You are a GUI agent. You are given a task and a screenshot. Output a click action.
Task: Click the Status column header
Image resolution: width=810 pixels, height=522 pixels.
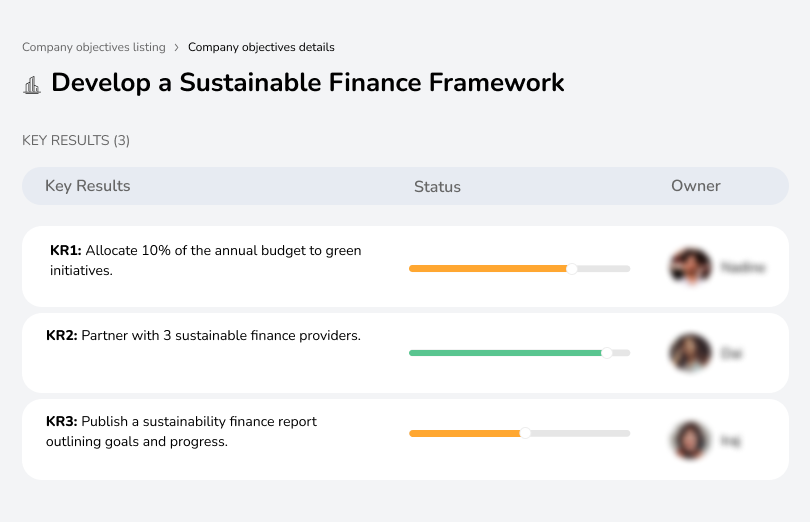pos(437,187)
